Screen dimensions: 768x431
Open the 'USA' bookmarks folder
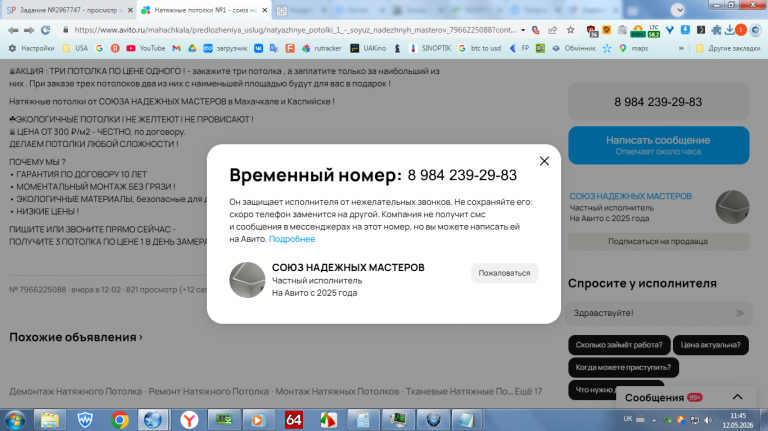pos(75,48)
